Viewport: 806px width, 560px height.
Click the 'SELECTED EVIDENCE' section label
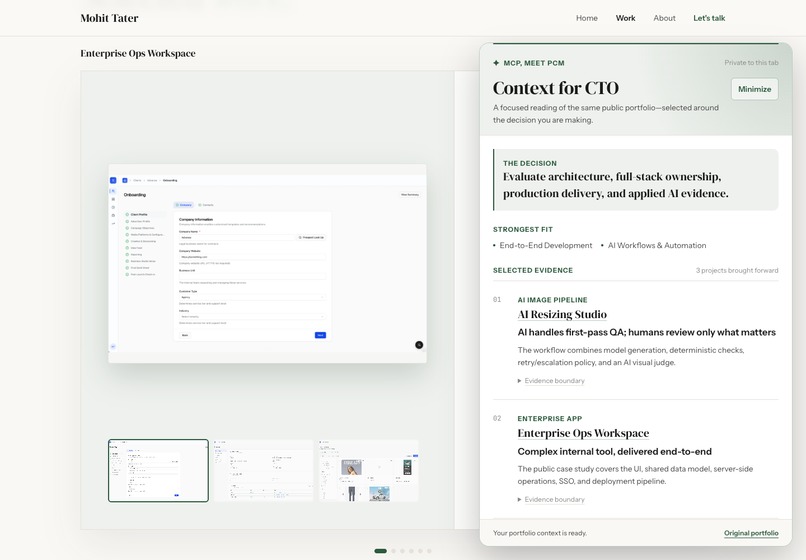coord(533,270)
